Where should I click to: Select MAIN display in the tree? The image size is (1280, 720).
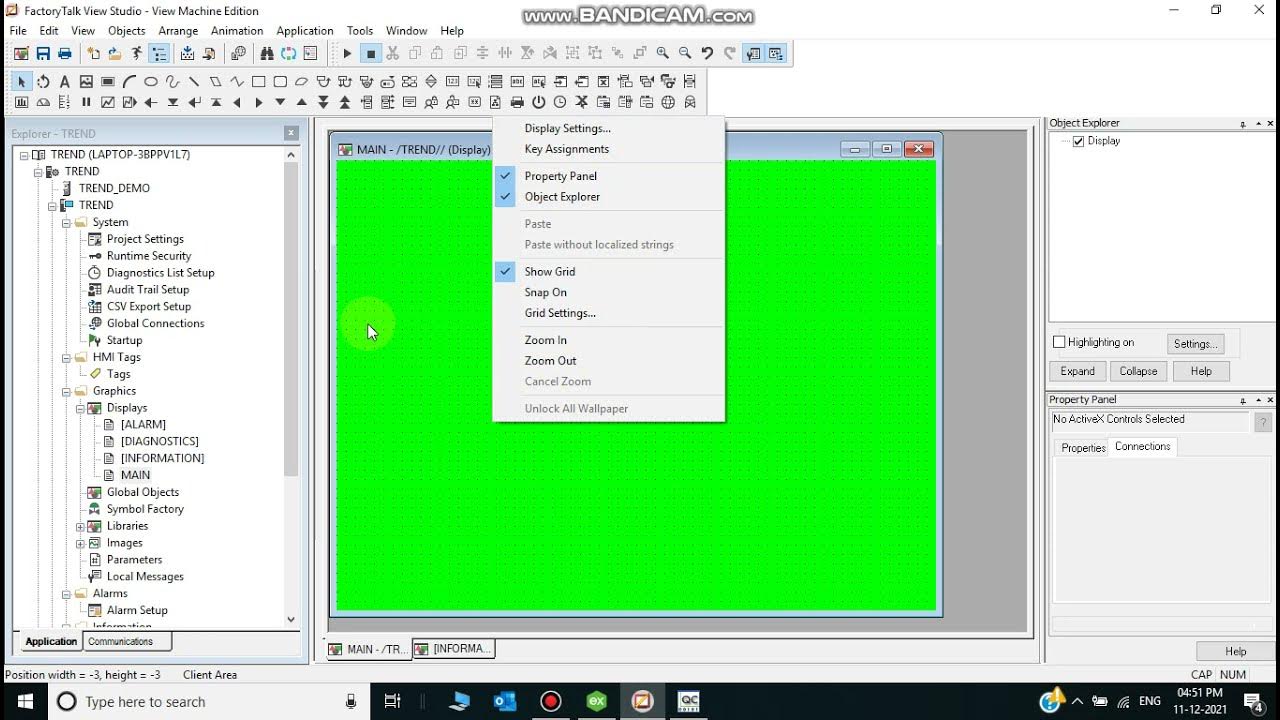point(135,475)
